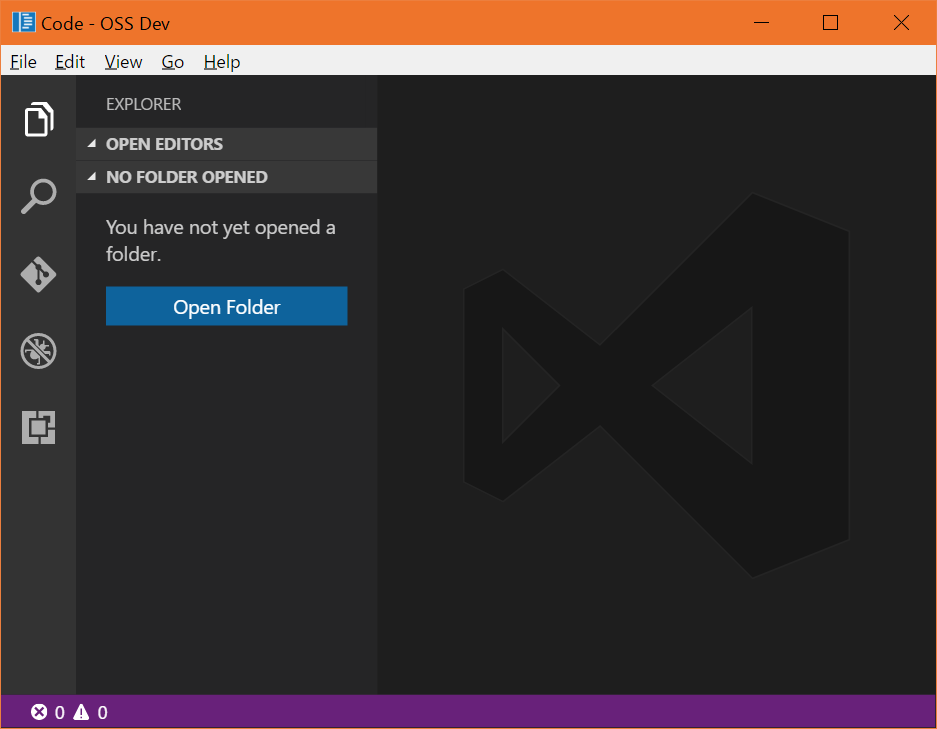Open the Extensions view icon

(x=38, y=427)
